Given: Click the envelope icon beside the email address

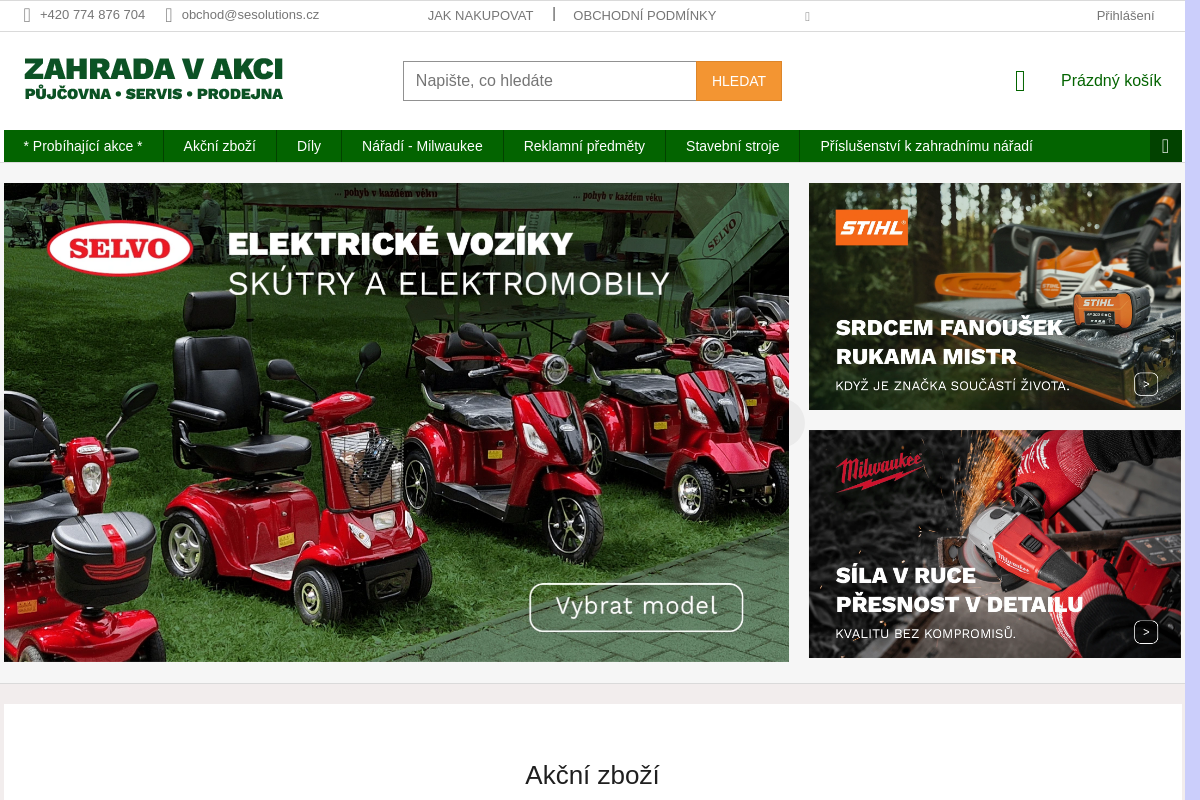Looking at the screenshot, I should [169, 15].
